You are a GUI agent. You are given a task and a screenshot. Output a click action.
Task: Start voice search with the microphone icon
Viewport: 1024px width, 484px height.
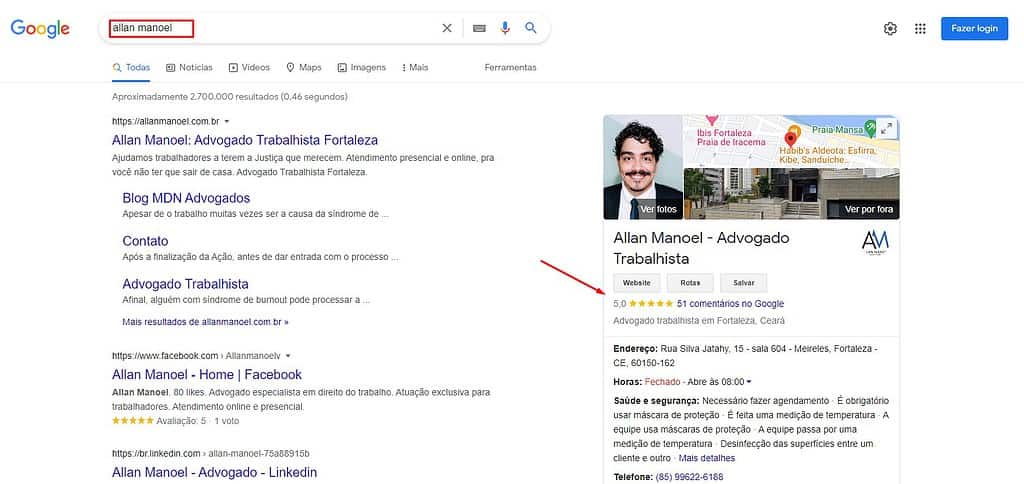505,28
